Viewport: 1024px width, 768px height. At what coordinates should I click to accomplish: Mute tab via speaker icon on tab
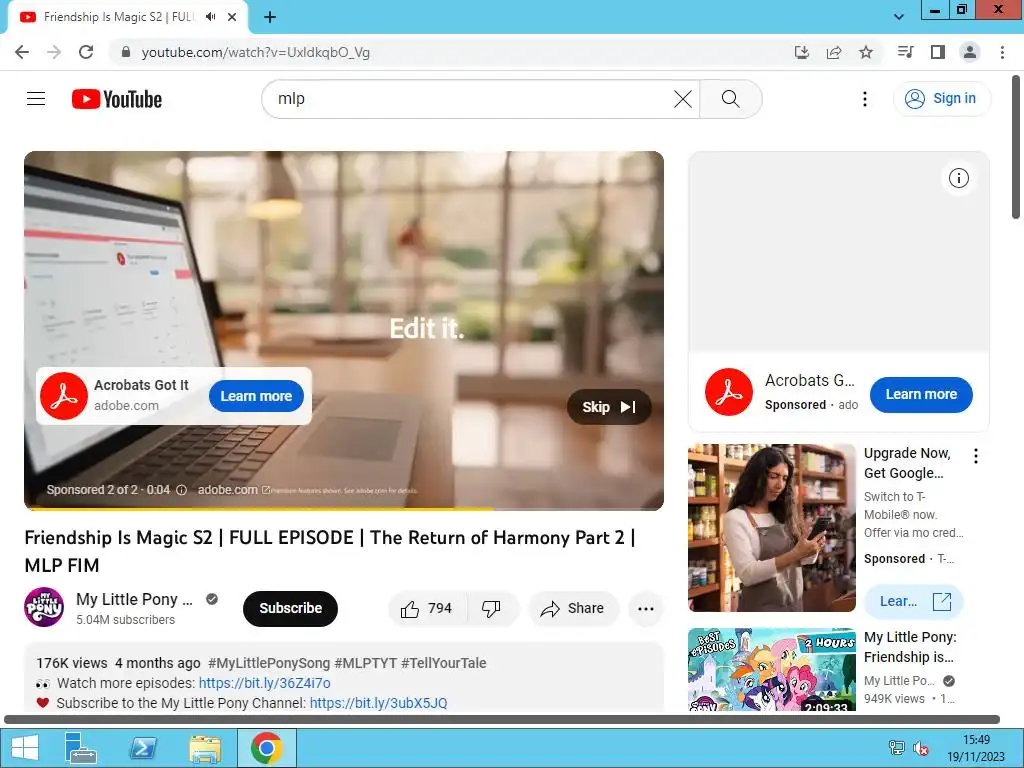tap(210, 17)
